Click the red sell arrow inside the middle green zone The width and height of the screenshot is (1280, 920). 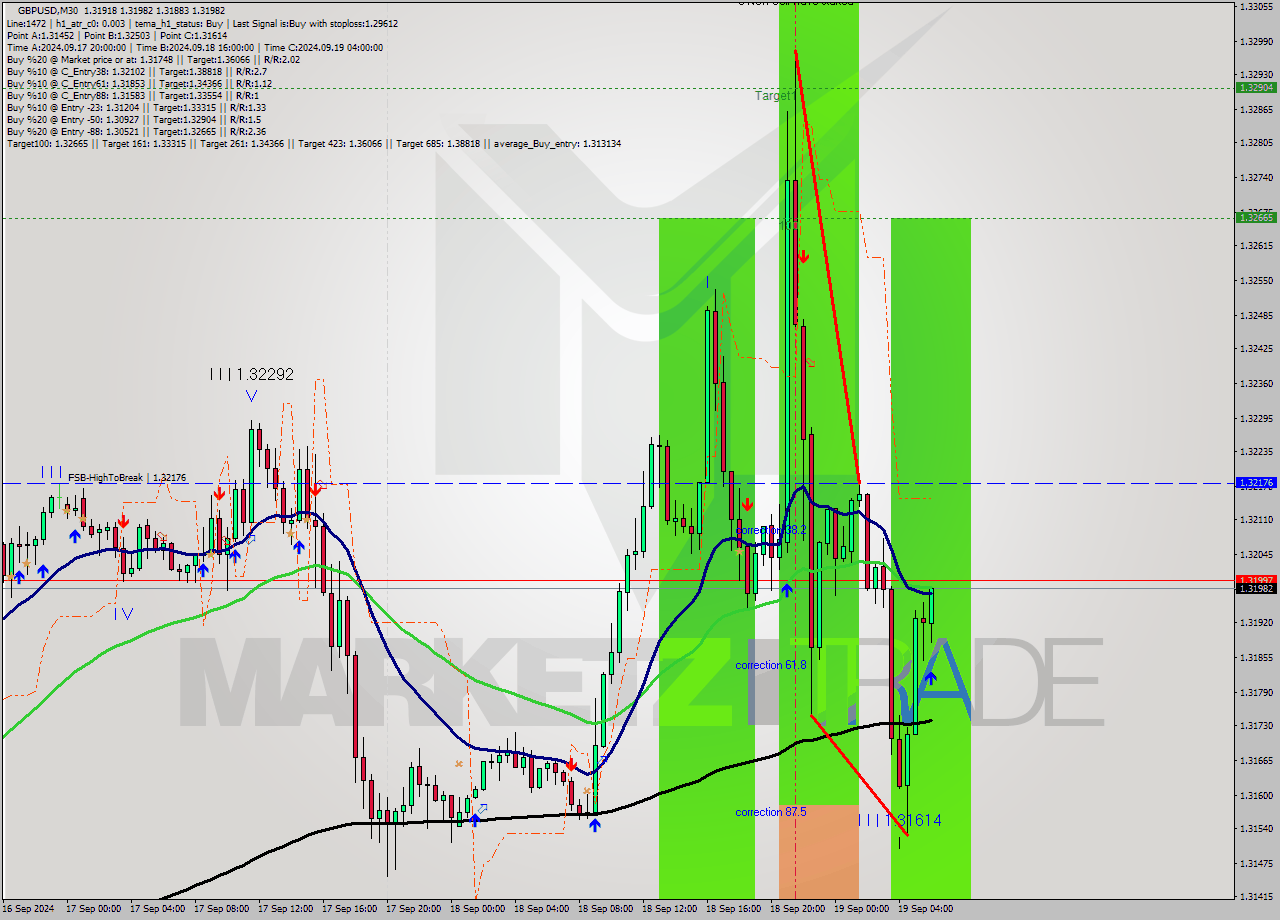(x=748, y=504)
